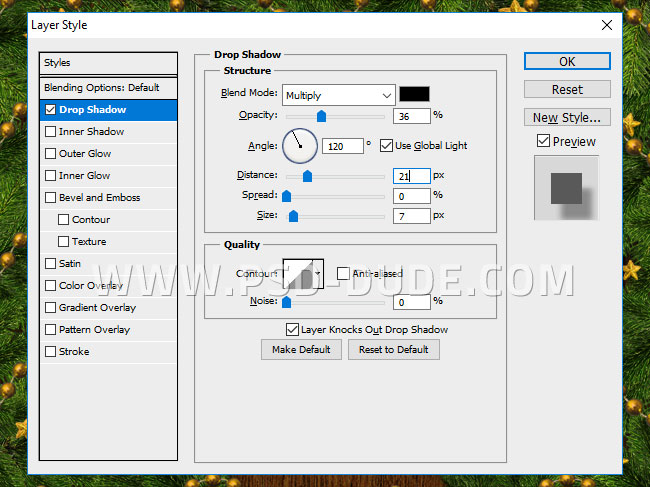Click the Angle value field
Image resolution: width=650 pixels, height=487 pixels.
[x=343, y=146]
